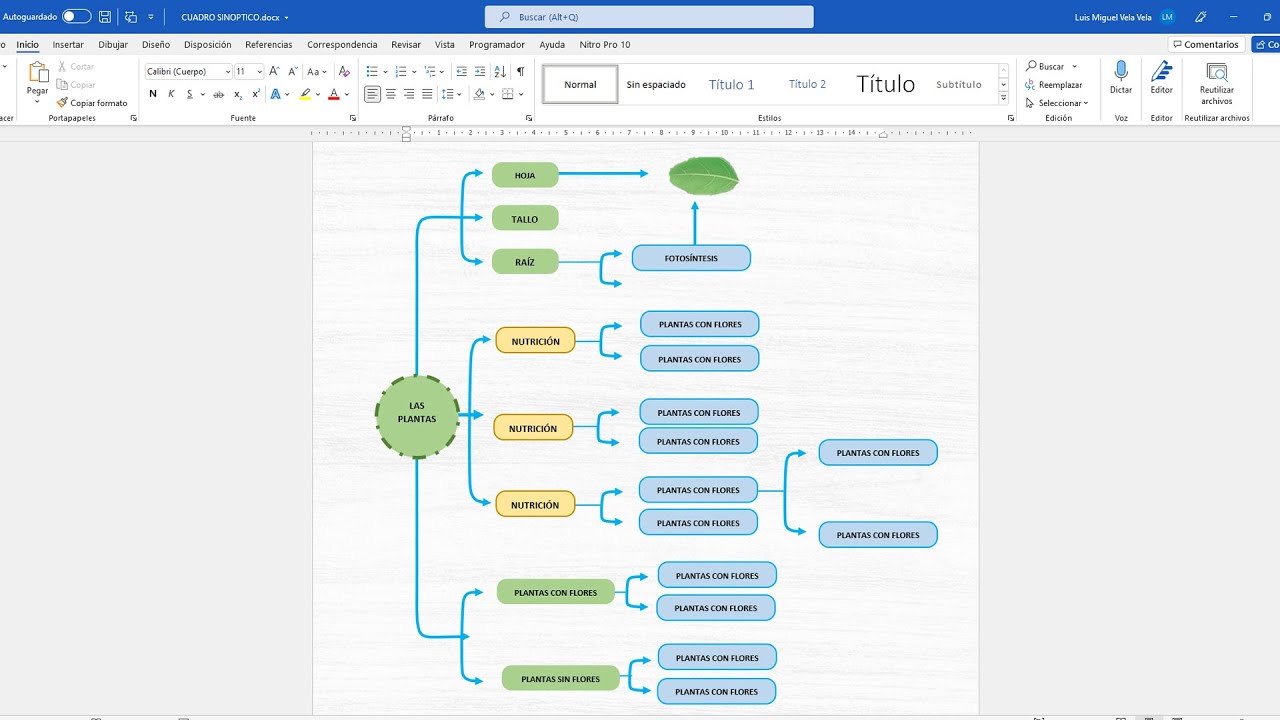The height and width of the screenshot is (720, 1280).
Task: Toggle the Autoguardado switch
Action: (76, 17)
